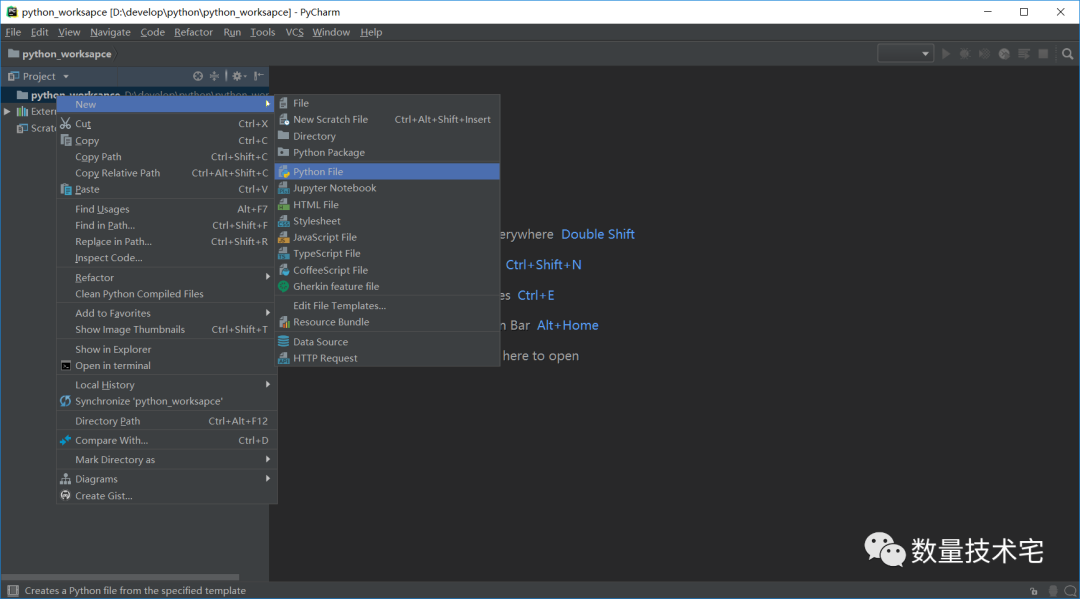This screenshot has height=599, width=1080.
Task: Toggle tool window buttons in status bar corner
Action: click(x=9, y=591)
